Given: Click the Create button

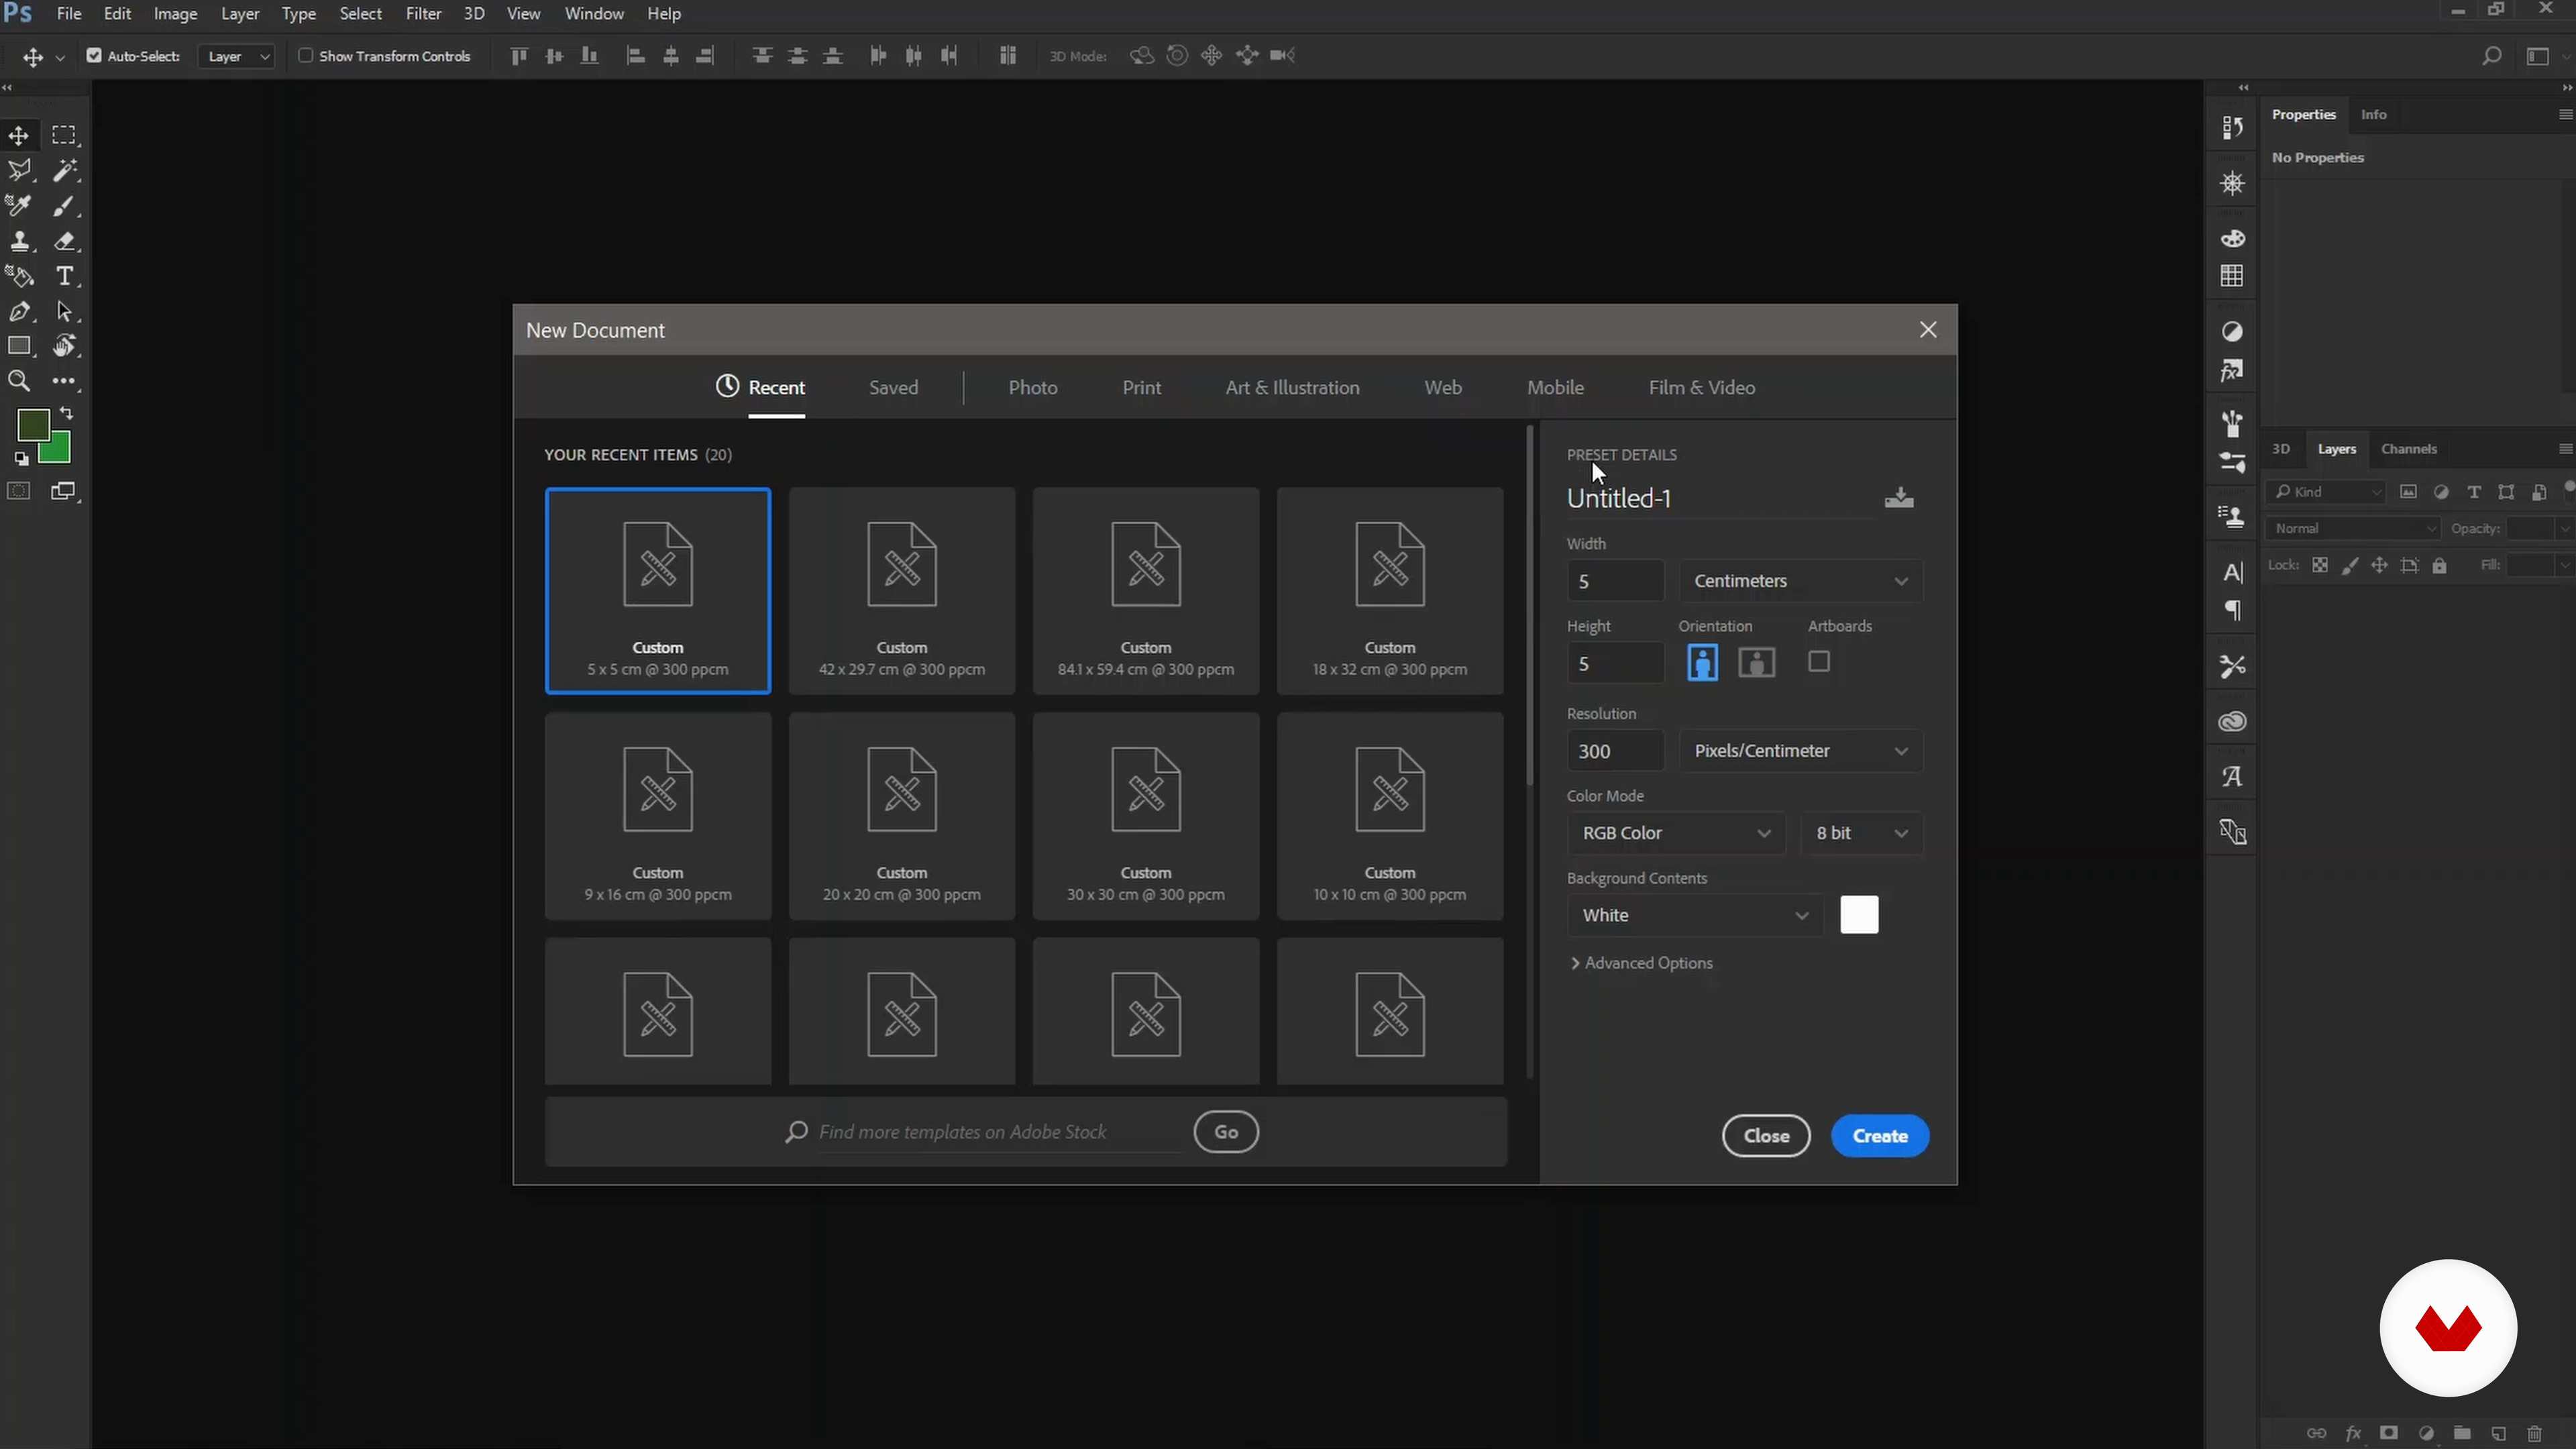Looking at the screenshot, I should point(1880,1136).
